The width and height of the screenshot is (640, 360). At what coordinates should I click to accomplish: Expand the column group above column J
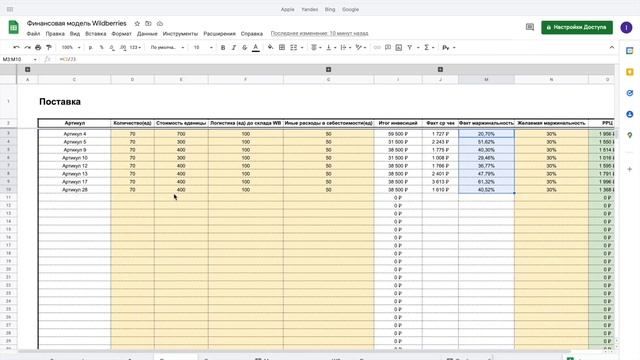440,69
